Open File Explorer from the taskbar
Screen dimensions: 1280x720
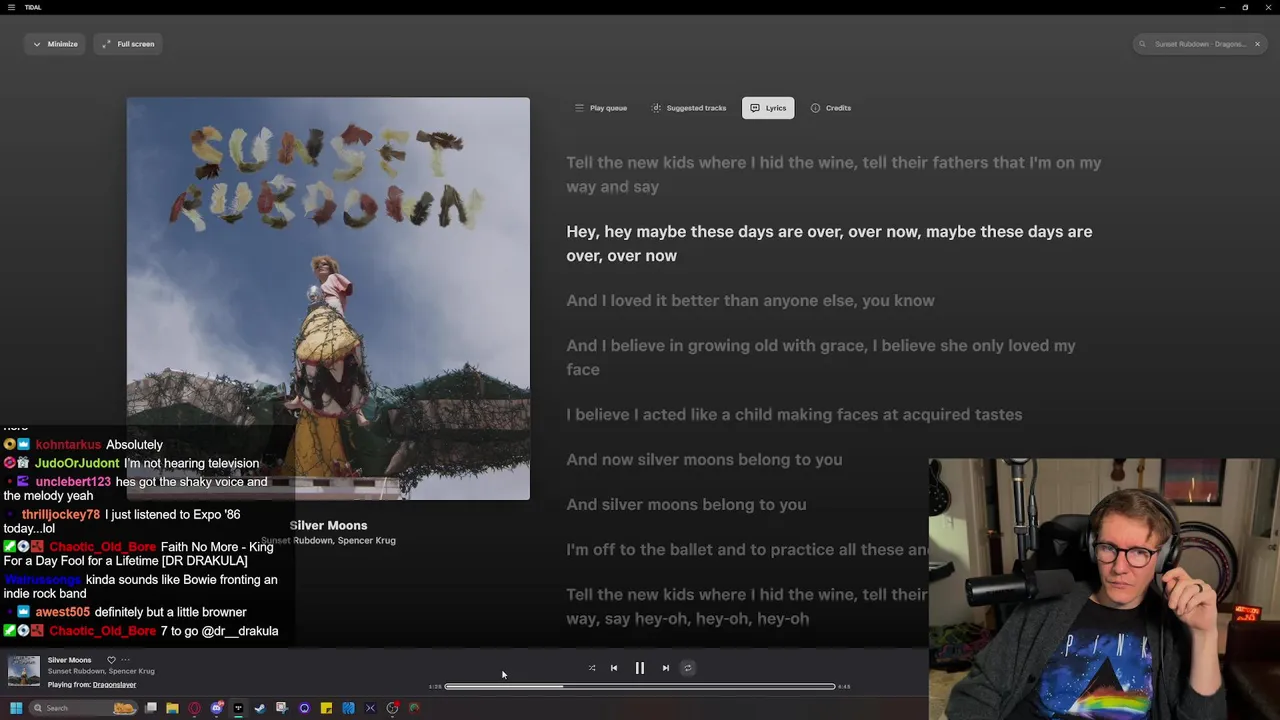[x=172, y=708]
